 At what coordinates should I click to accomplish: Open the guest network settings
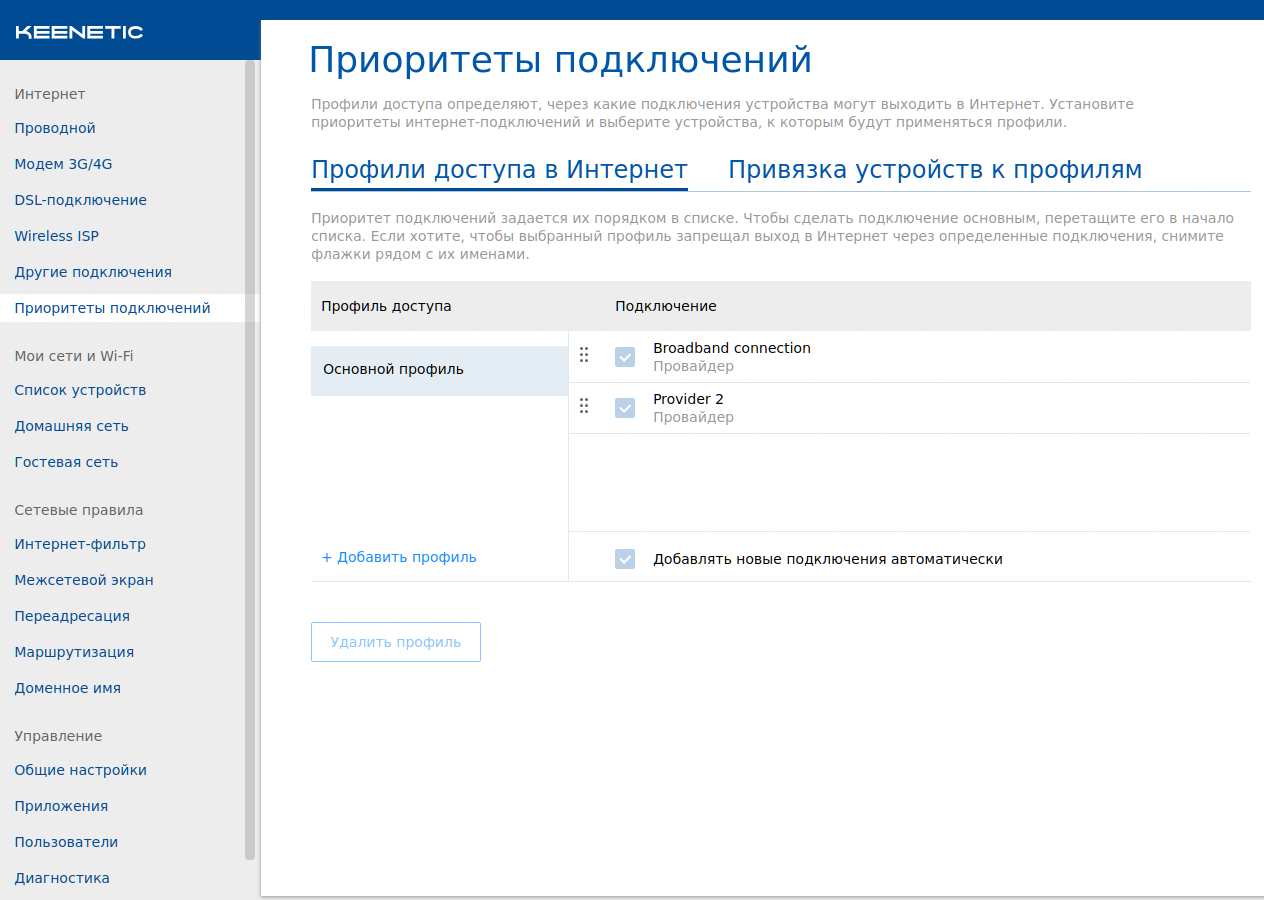tap(66, 462)
